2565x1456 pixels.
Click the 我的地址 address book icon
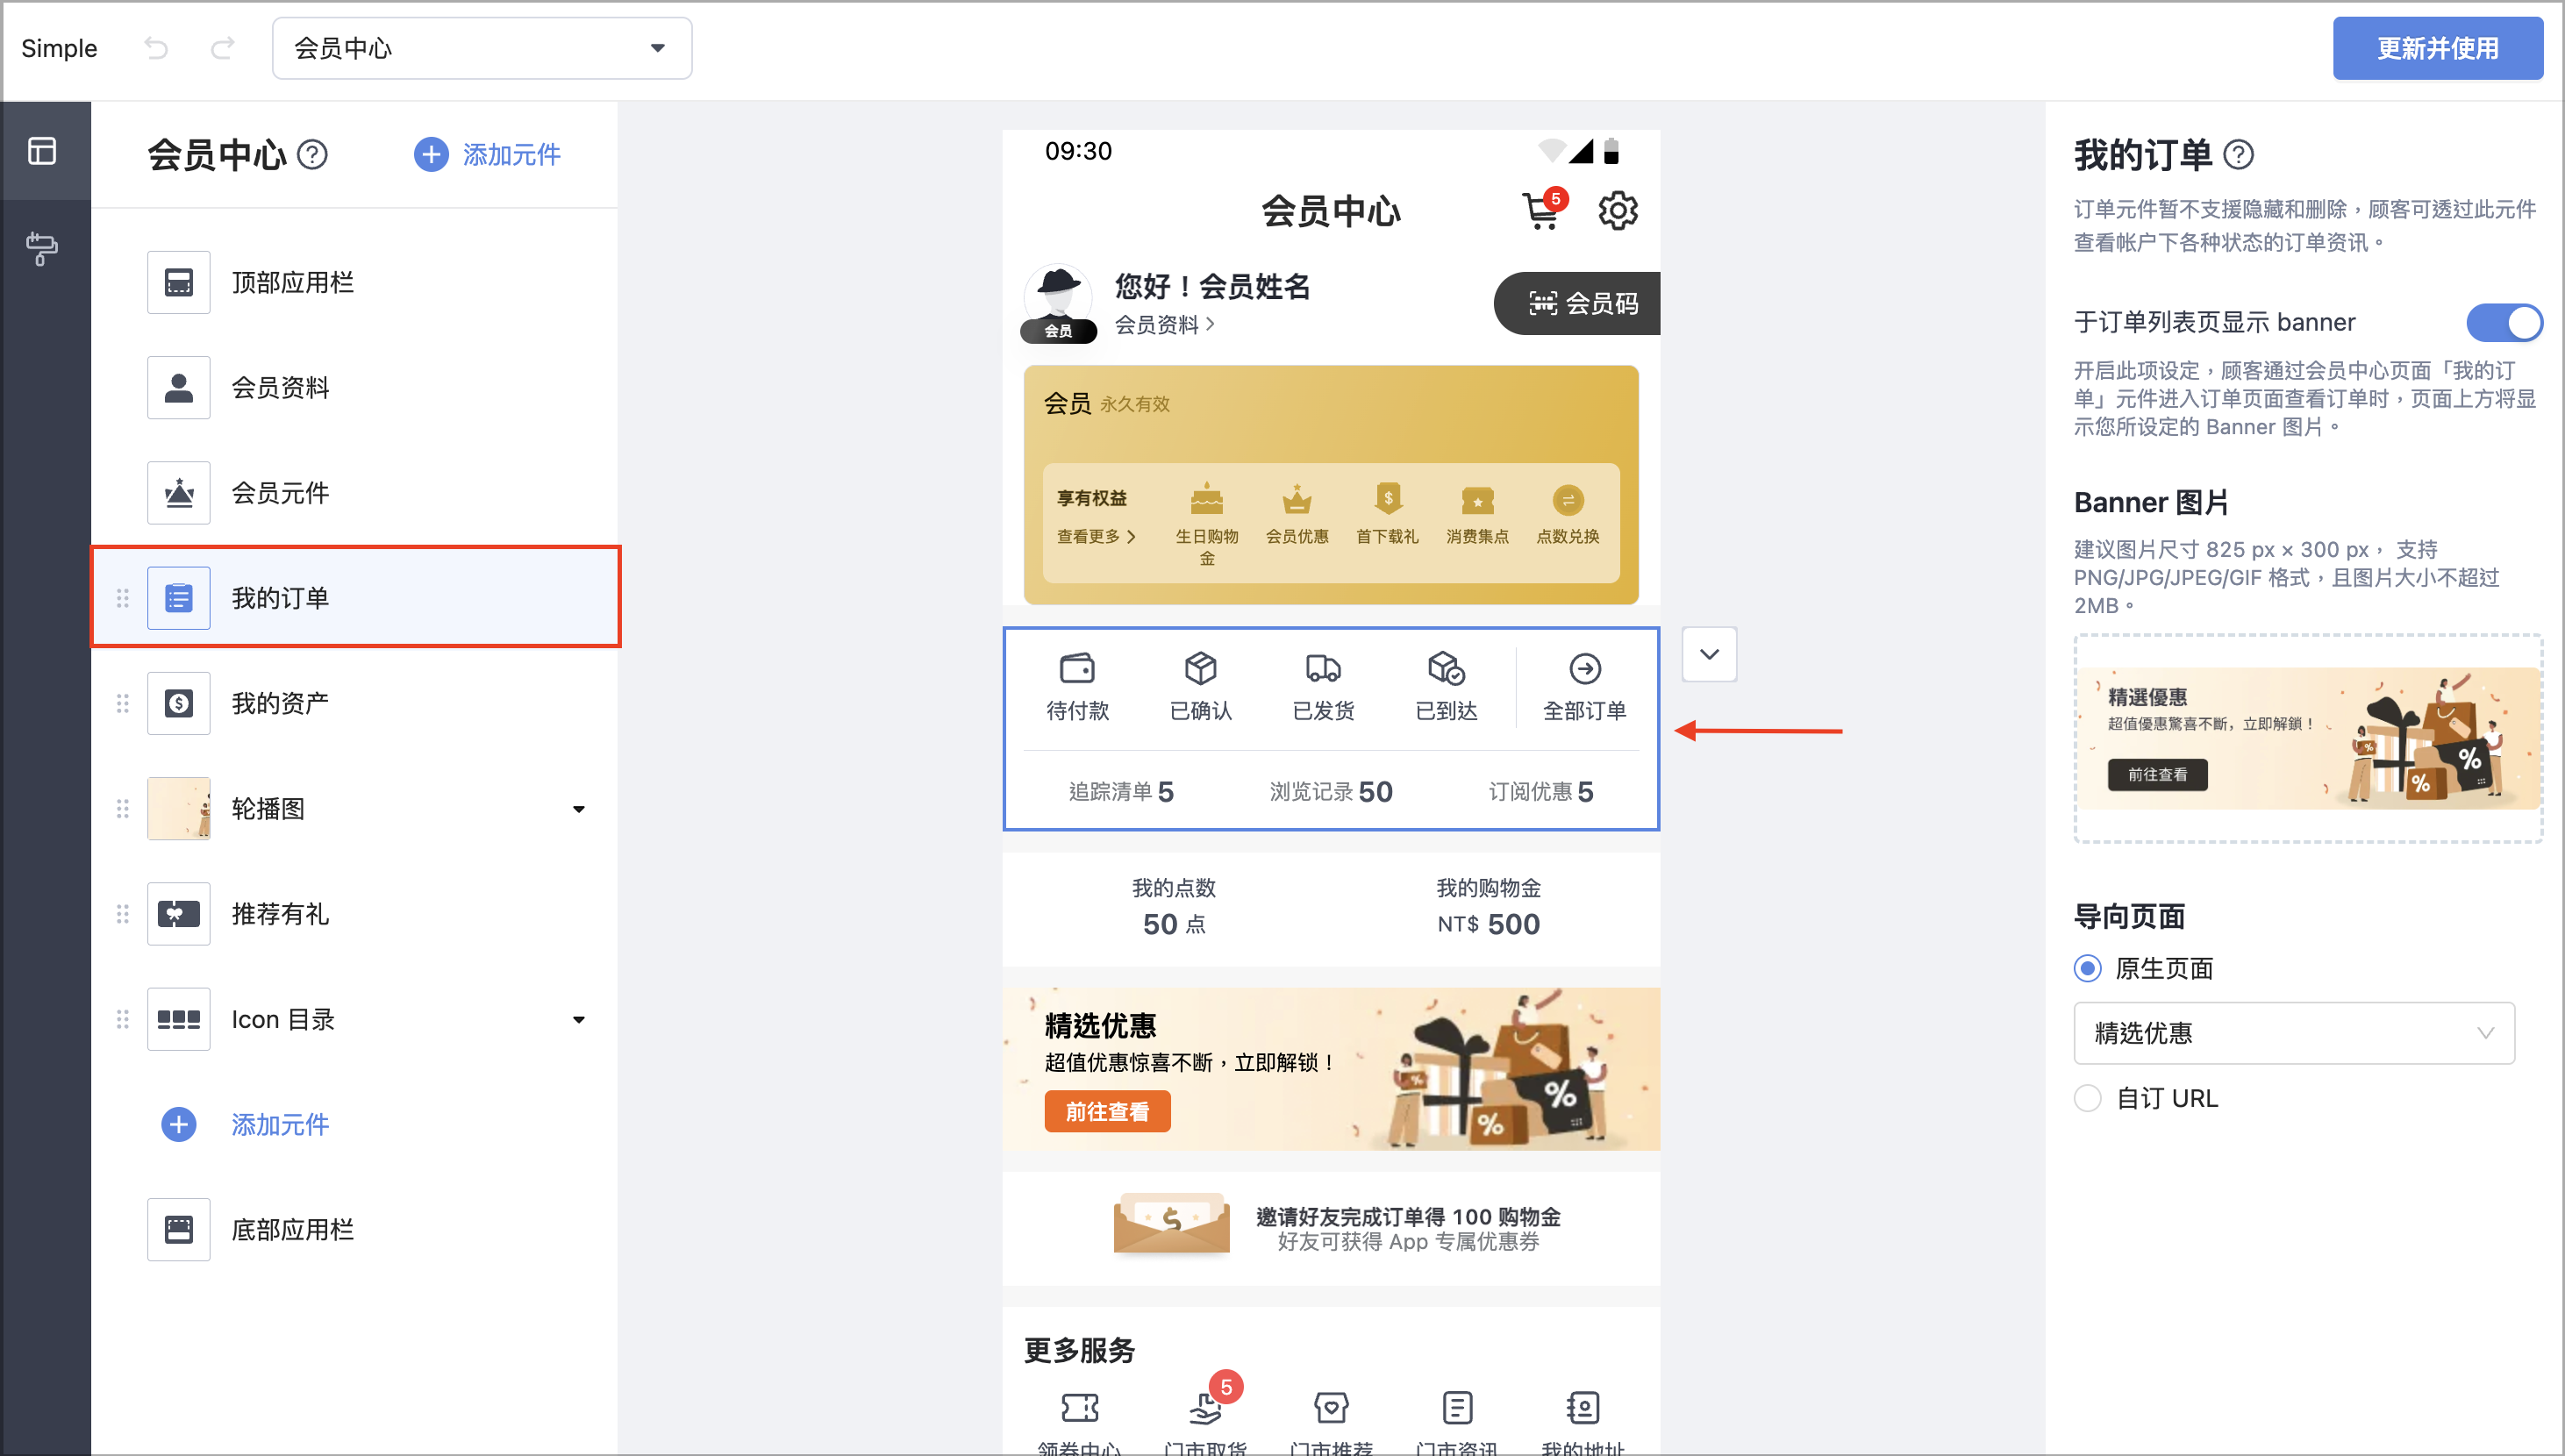tap(1583, 1408)
